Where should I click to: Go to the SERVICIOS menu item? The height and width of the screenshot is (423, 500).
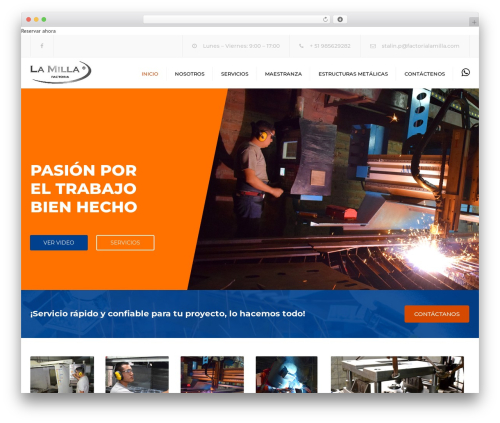(234, 74)
